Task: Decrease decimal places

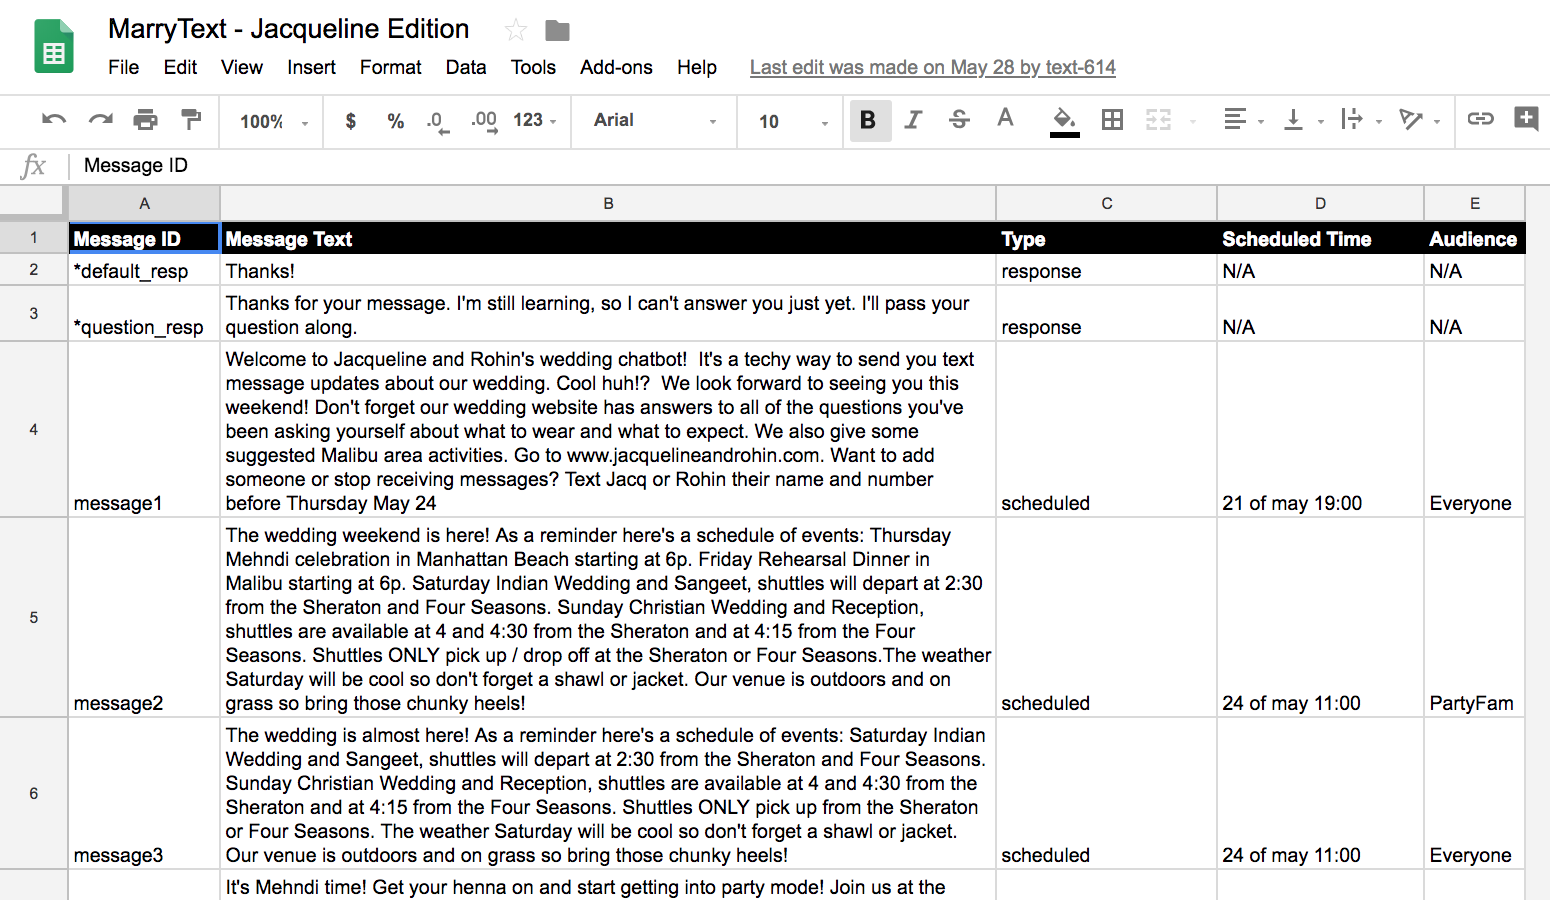Action: pyautogui.click(x=437, y=120)
